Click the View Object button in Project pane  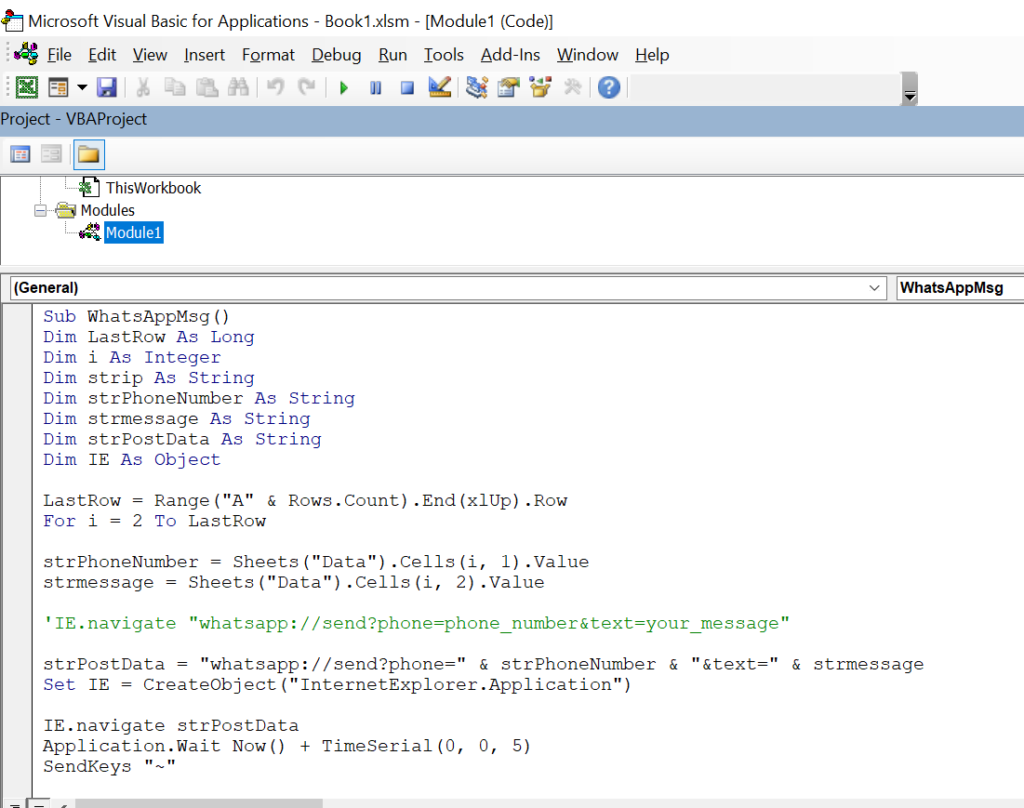click(x=51, y=155)
